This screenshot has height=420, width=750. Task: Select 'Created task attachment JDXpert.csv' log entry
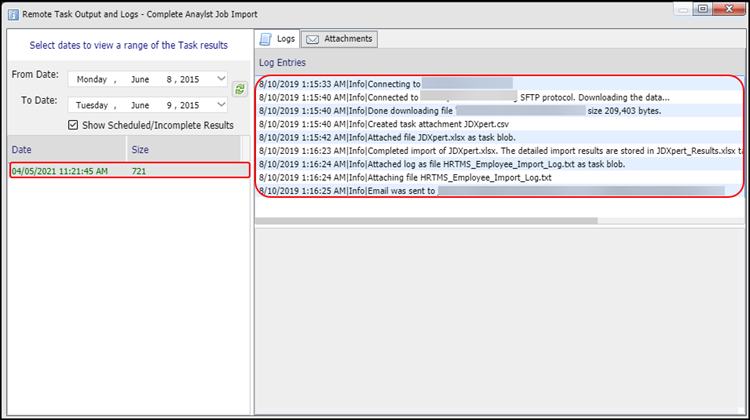(x=499, y=124)
